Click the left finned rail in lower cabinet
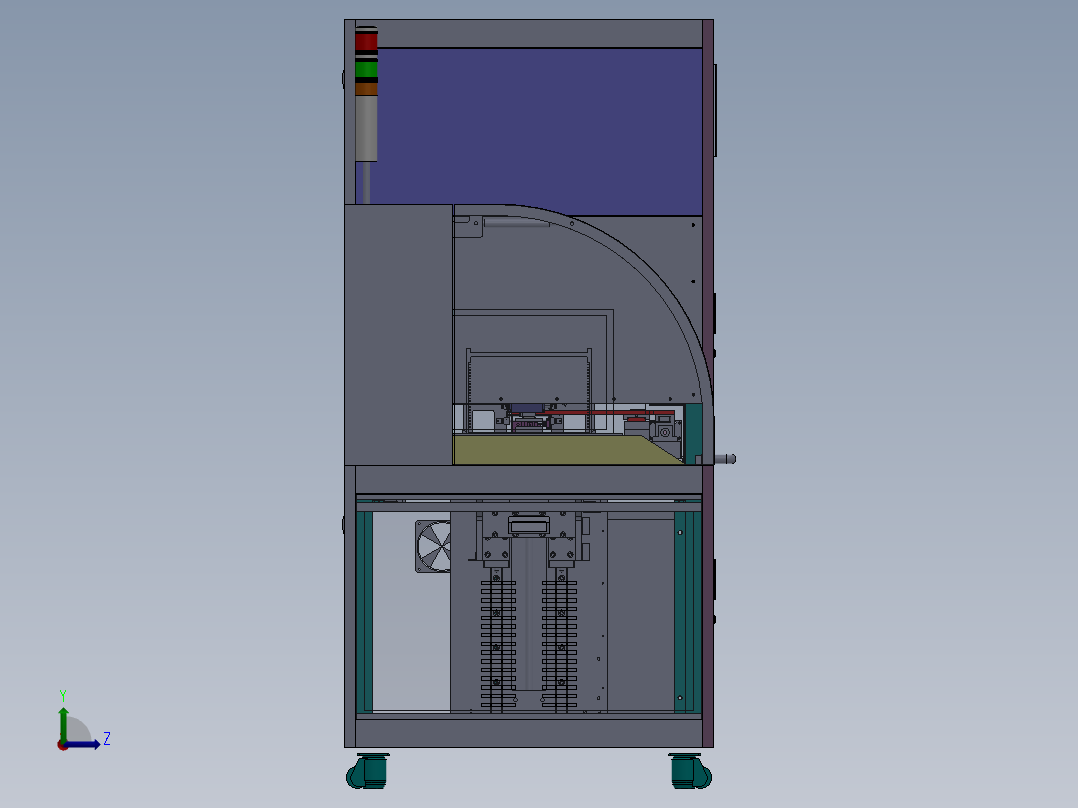The width and height of the screenshot is (1078, 808). pos(496,640)
